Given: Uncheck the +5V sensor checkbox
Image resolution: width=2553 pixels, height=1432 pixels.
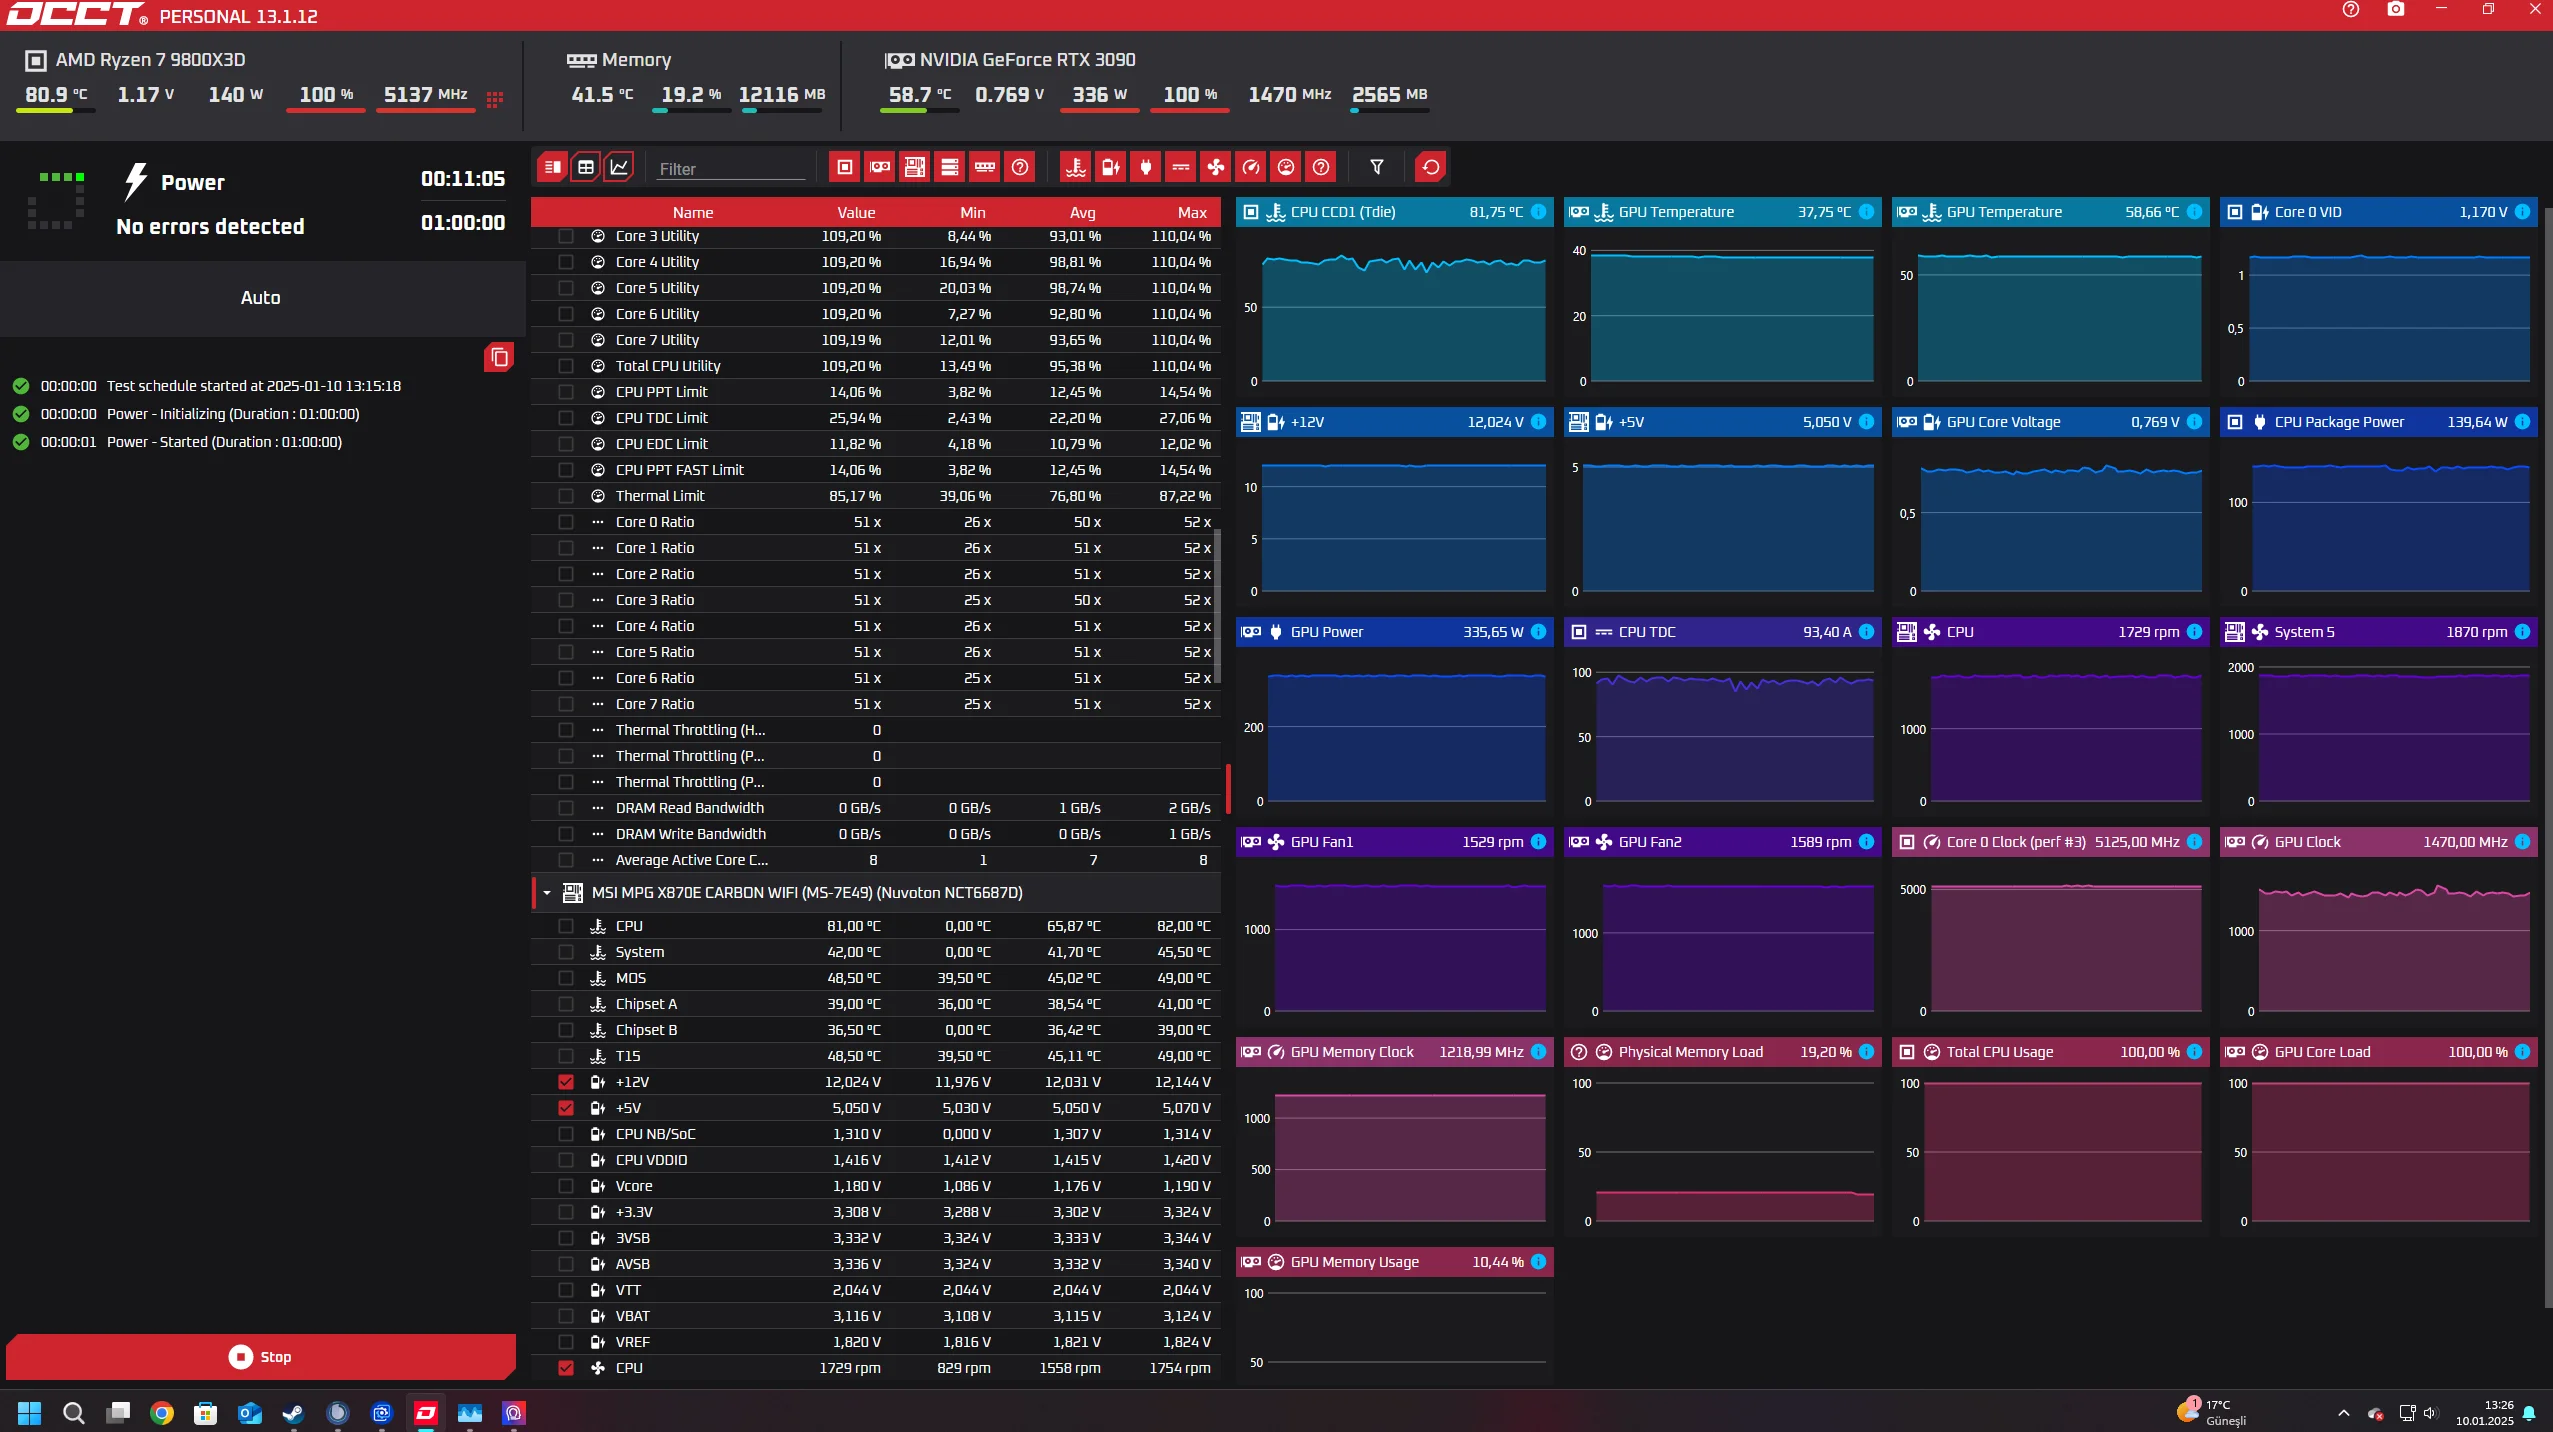Looking at the screenshot, I should coord(566,1108).
